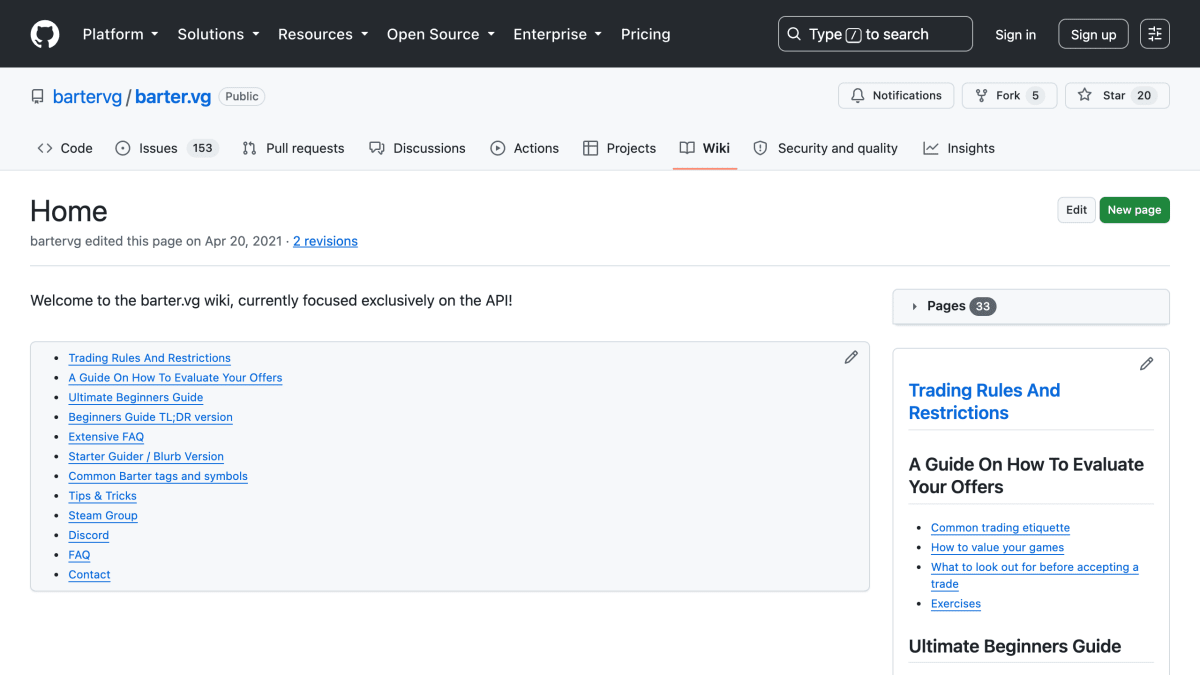Open Common trading etiquette link
Screen dimensions: 1200x675
pyautogui.click(x=1000, y=528)
